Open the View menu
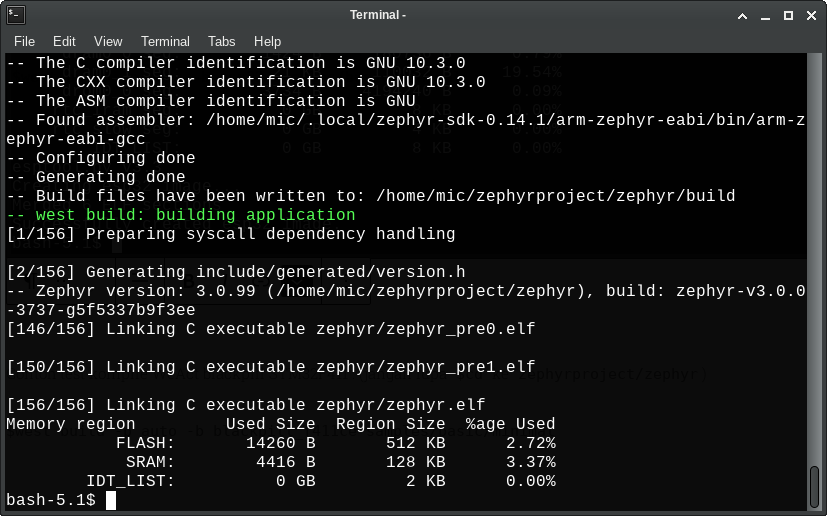This screenshot has width=827, height=516. pos(108,41)
